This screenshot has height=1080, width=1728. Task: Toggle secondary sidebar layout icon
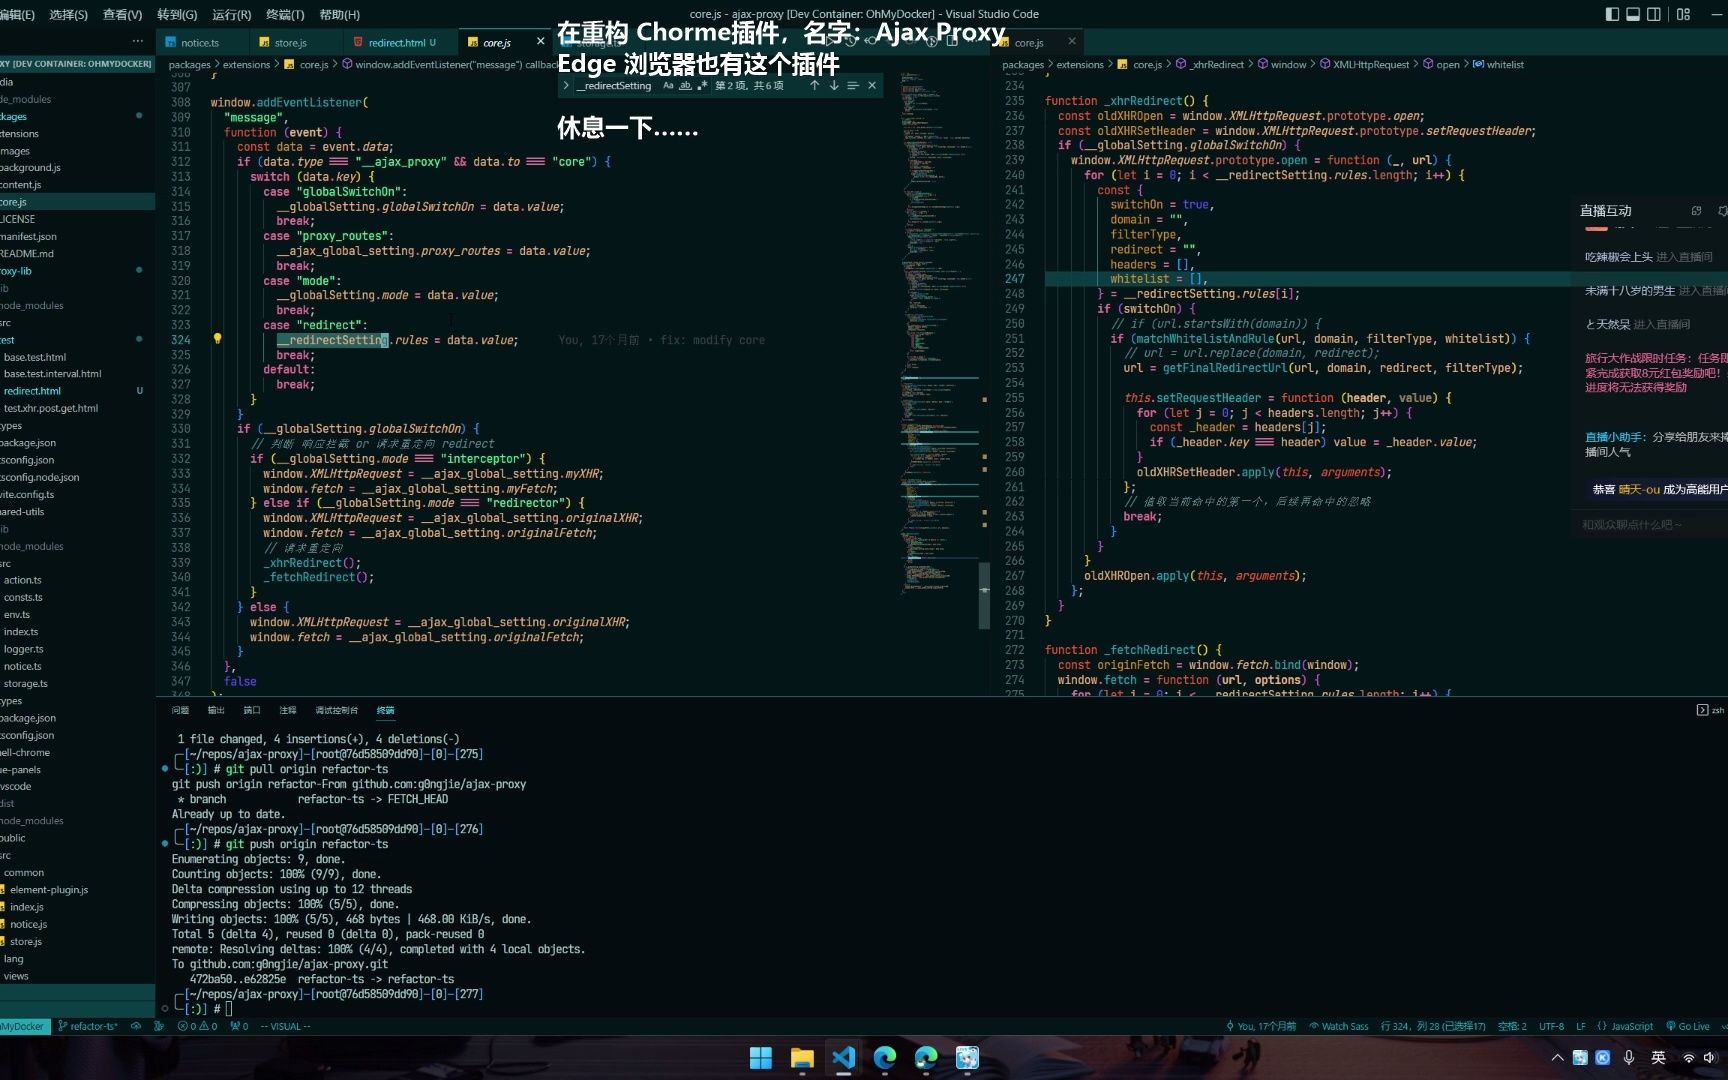tap(1654, 14)
